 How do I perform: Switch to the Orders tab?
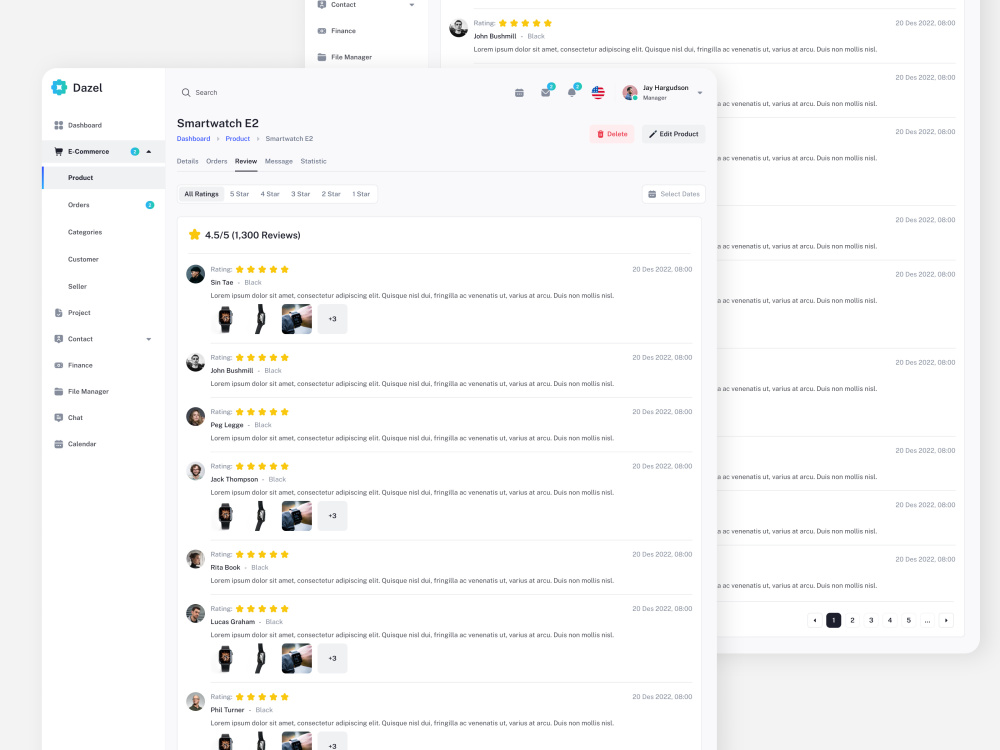(217, 161)
